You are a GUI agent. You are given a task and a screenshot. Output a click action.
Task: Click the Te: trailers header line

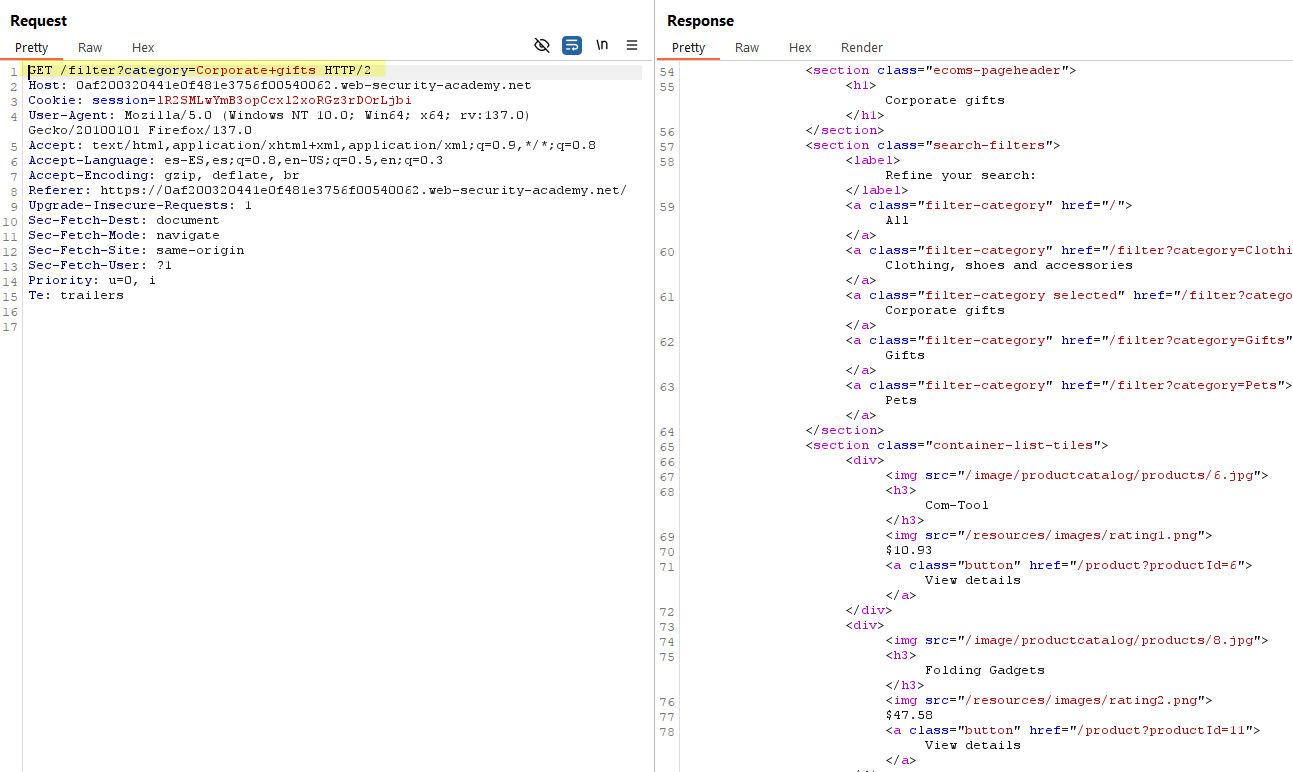pyautogui.click(x=76, y=296)
